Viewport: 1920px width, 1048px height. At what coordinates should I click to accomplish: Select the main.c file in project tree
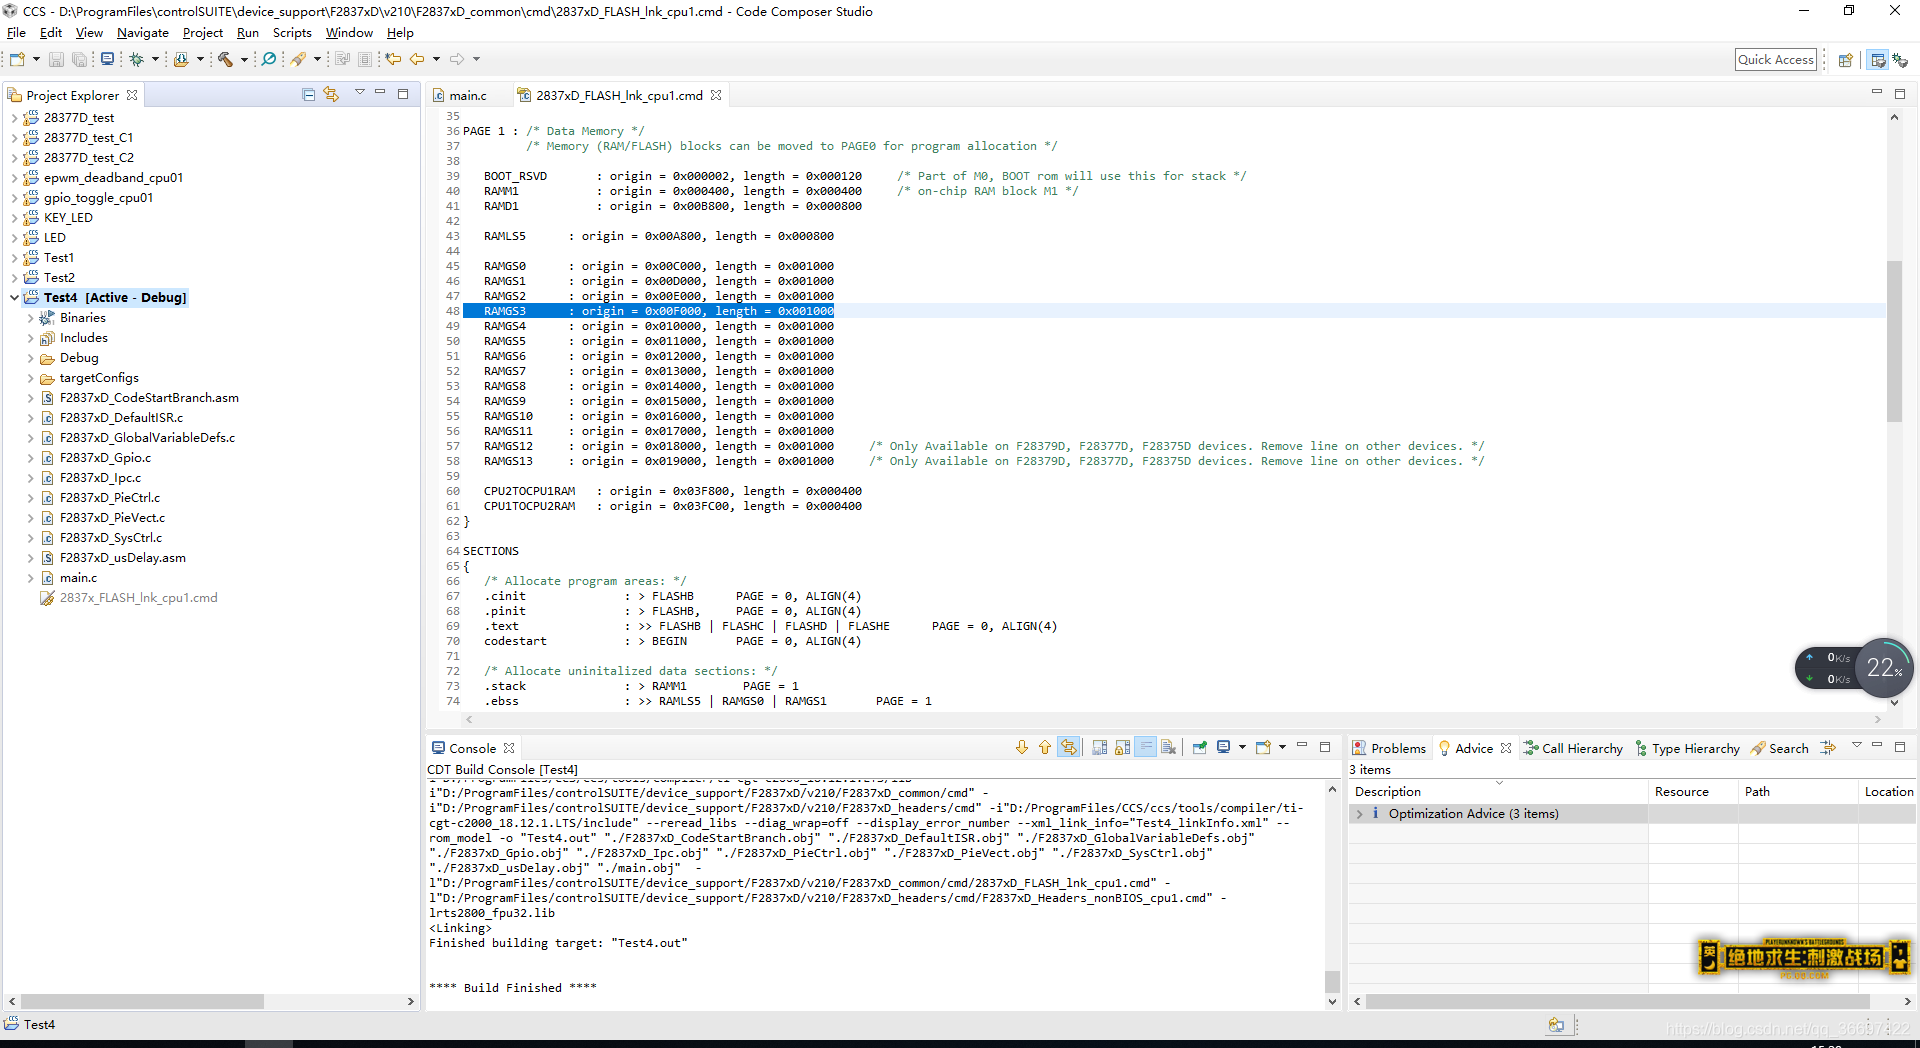[78, 578]
